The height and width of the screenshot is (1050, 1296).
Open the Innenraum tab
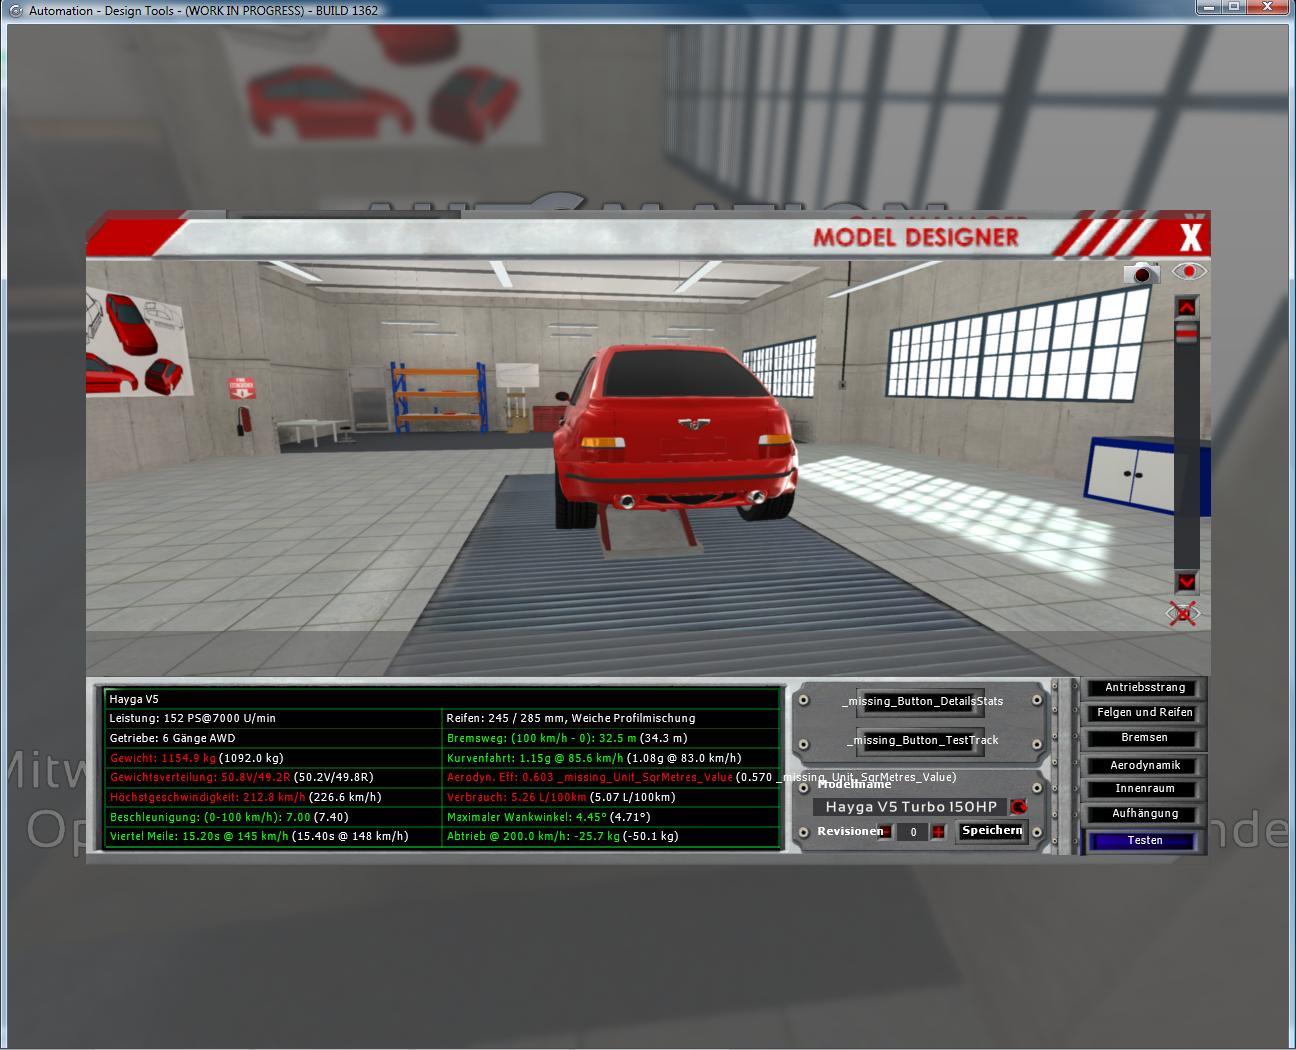pos(1145,789)
